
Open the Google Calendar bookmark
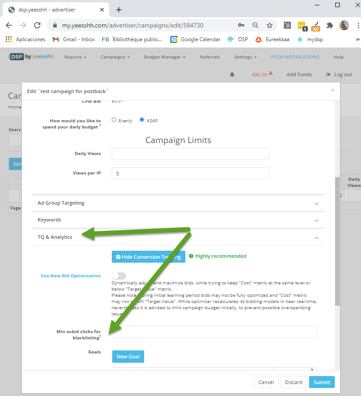tap(195, 39)
